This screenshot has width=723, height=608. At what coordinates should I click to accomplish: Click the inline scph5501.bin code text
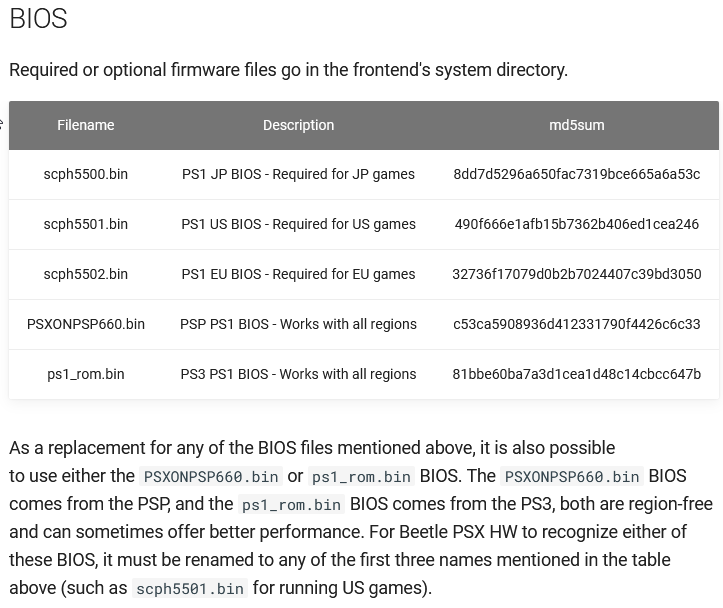click(190, 588)
